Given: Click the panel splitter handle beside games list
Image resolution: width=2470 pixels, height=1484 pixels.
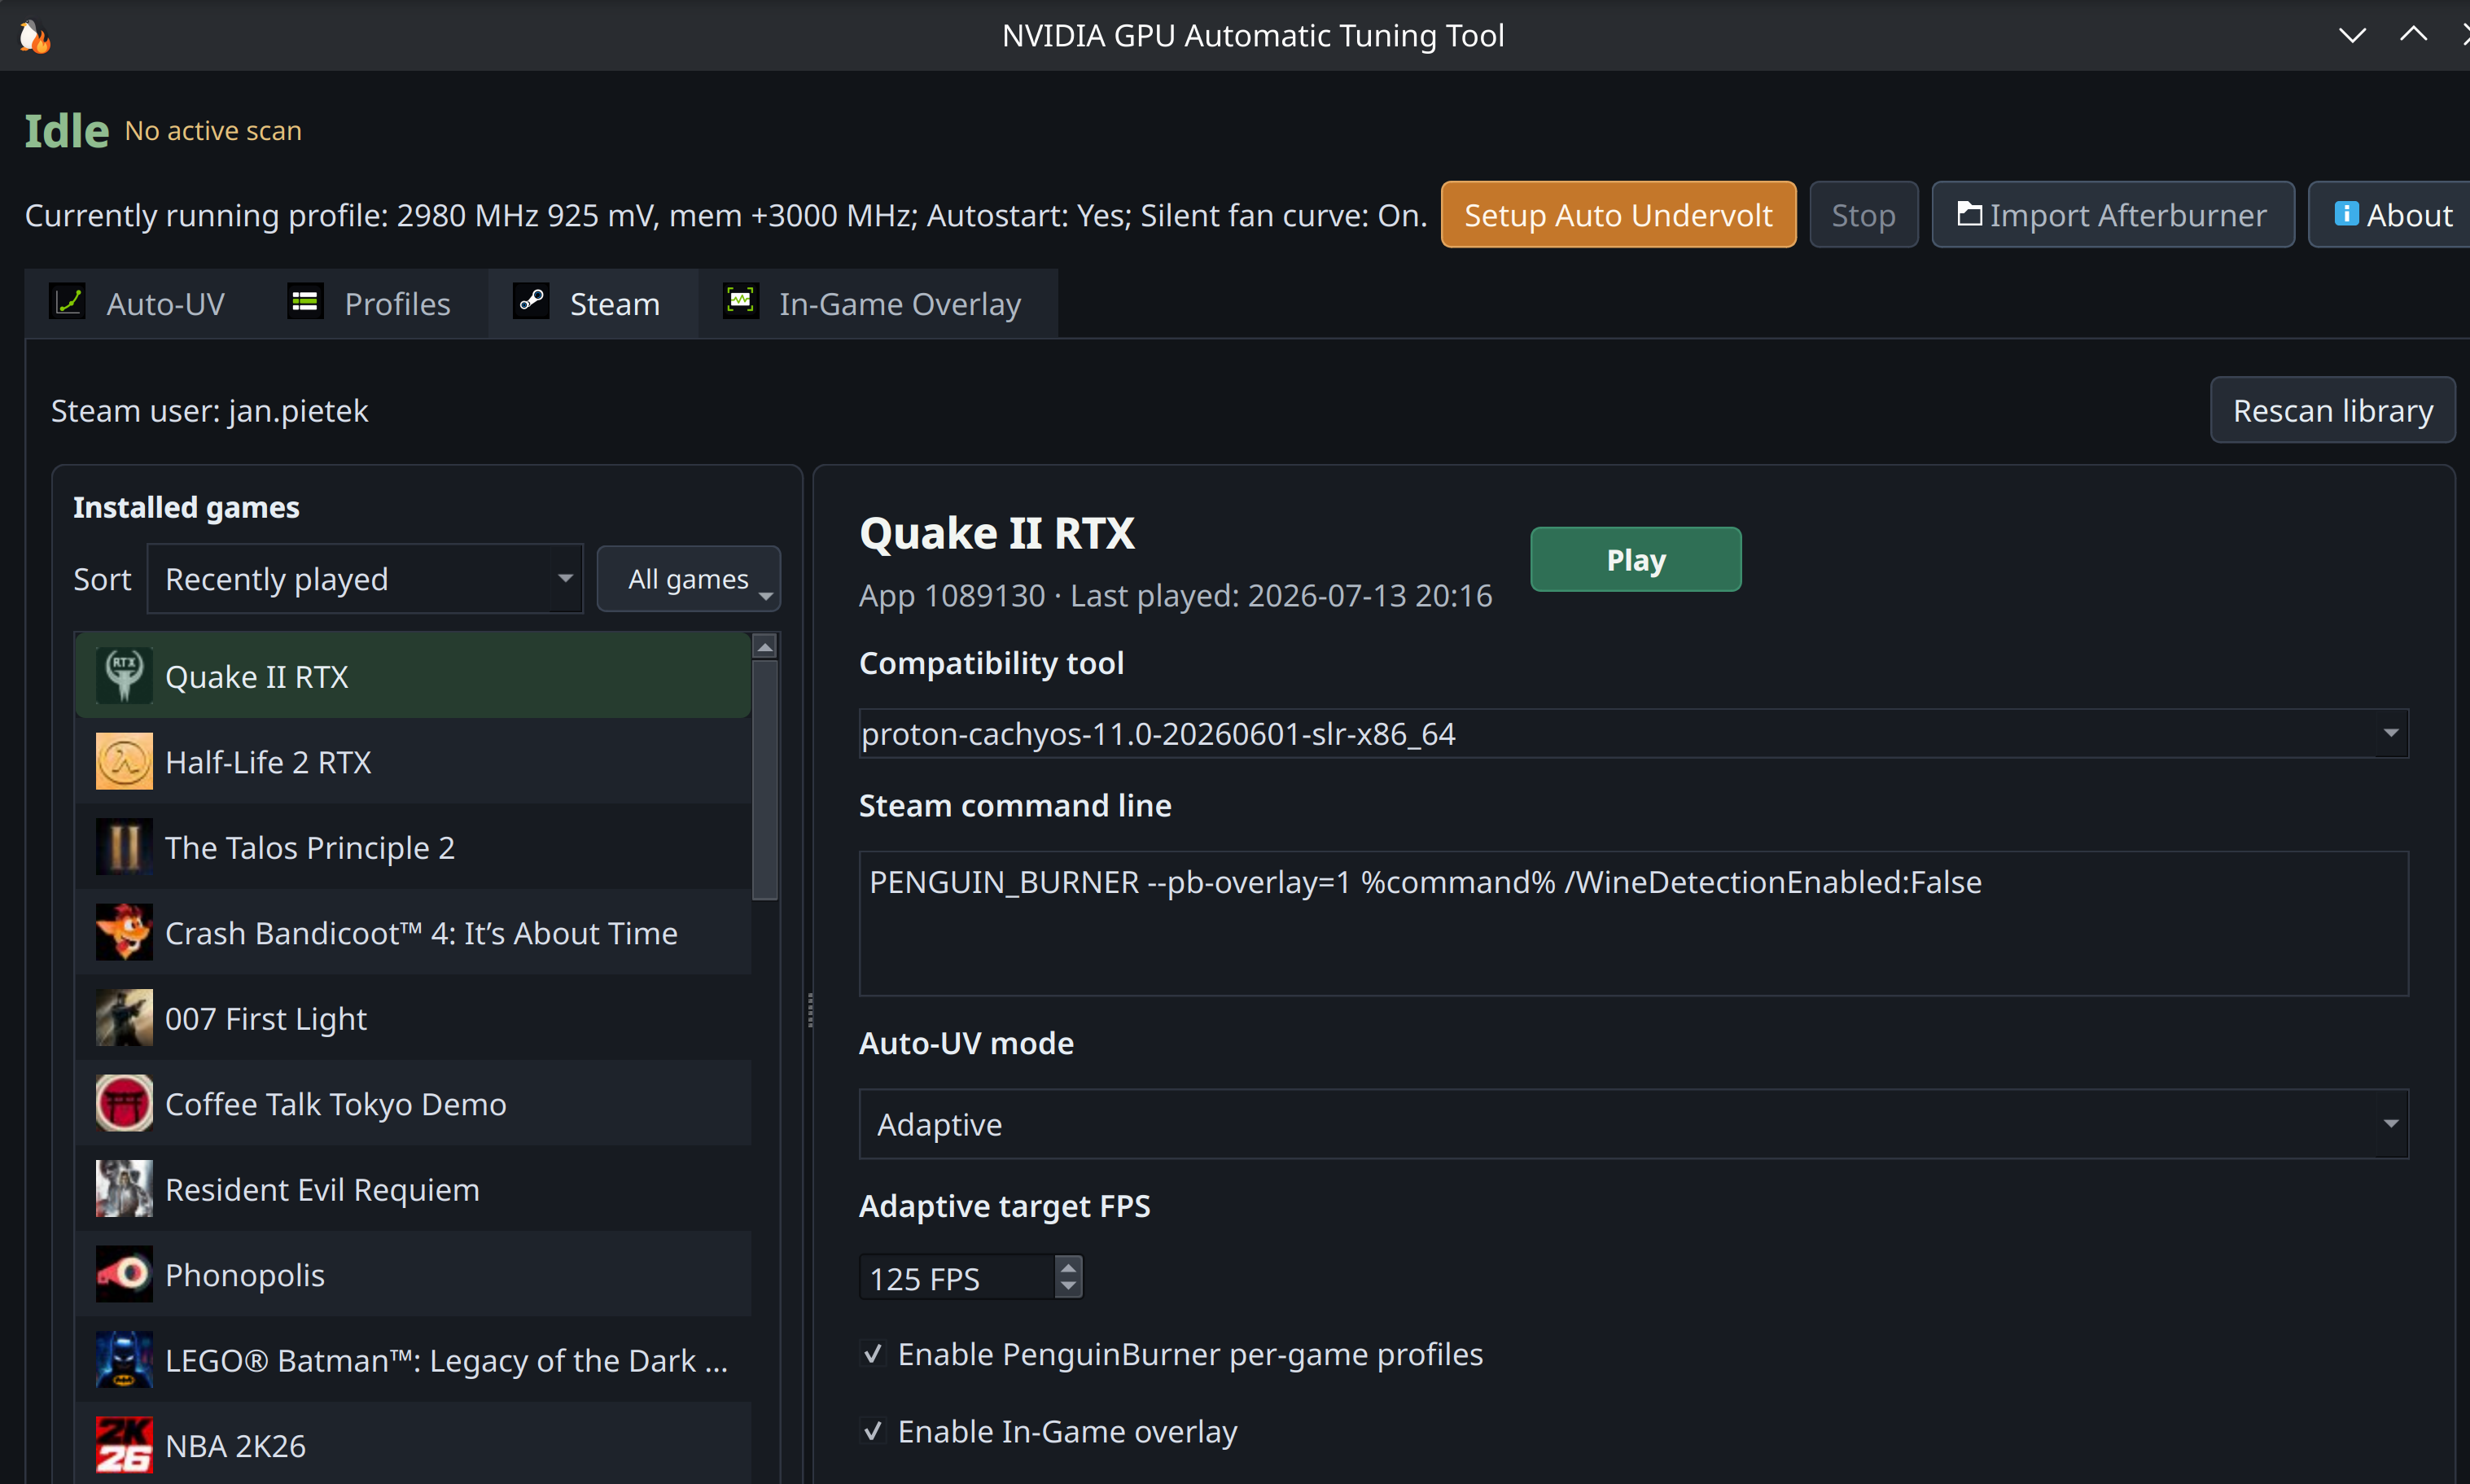Looking at the screenshot, I should (x=809, y=1010).
